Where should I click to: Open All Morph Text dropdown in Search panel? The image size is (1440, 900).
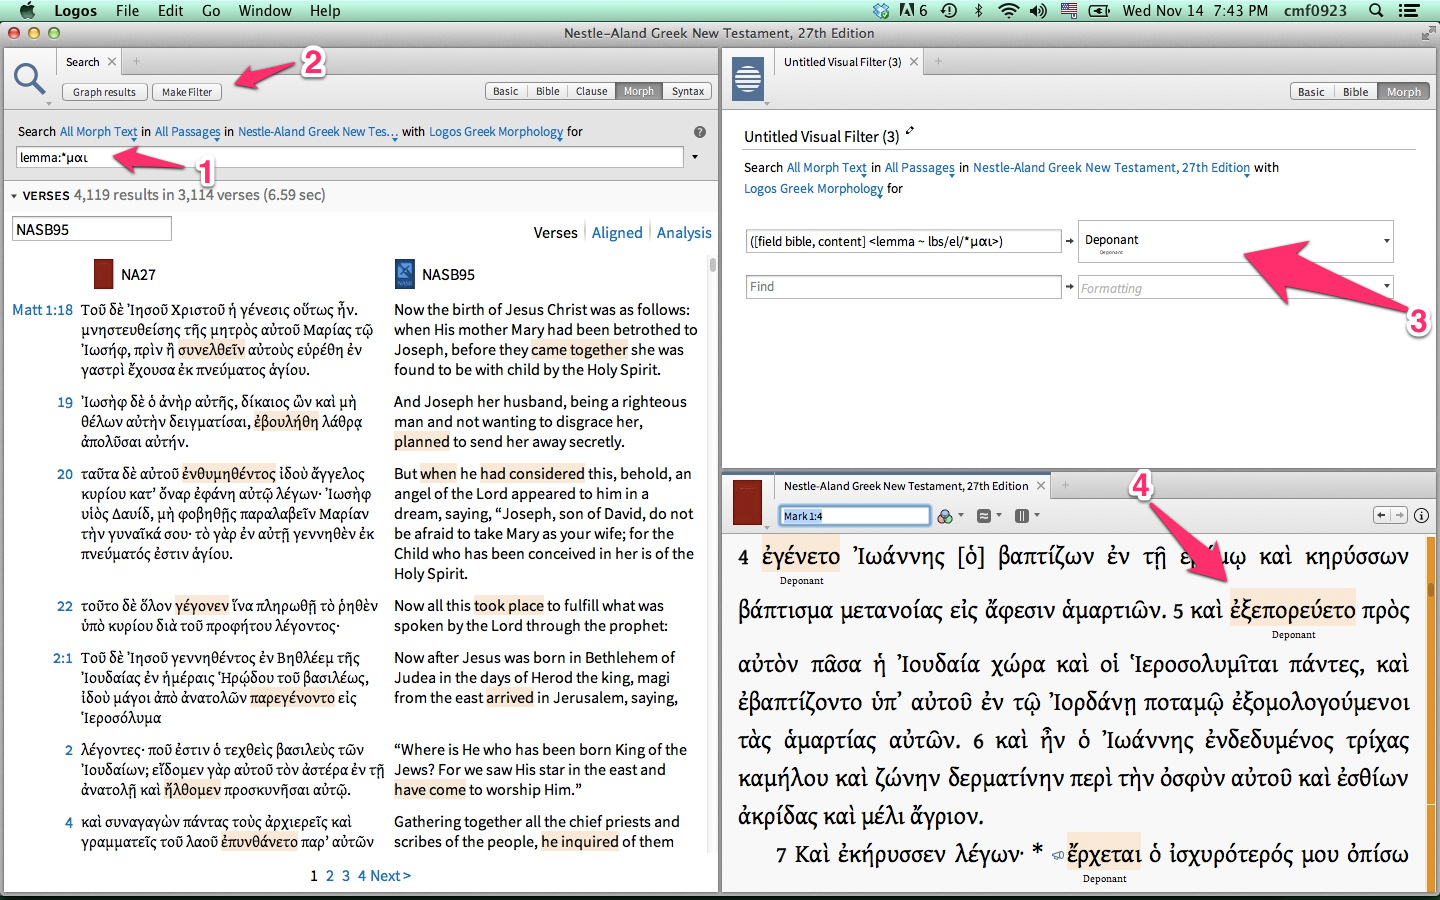pyautogui.click(x=98, y=132)
